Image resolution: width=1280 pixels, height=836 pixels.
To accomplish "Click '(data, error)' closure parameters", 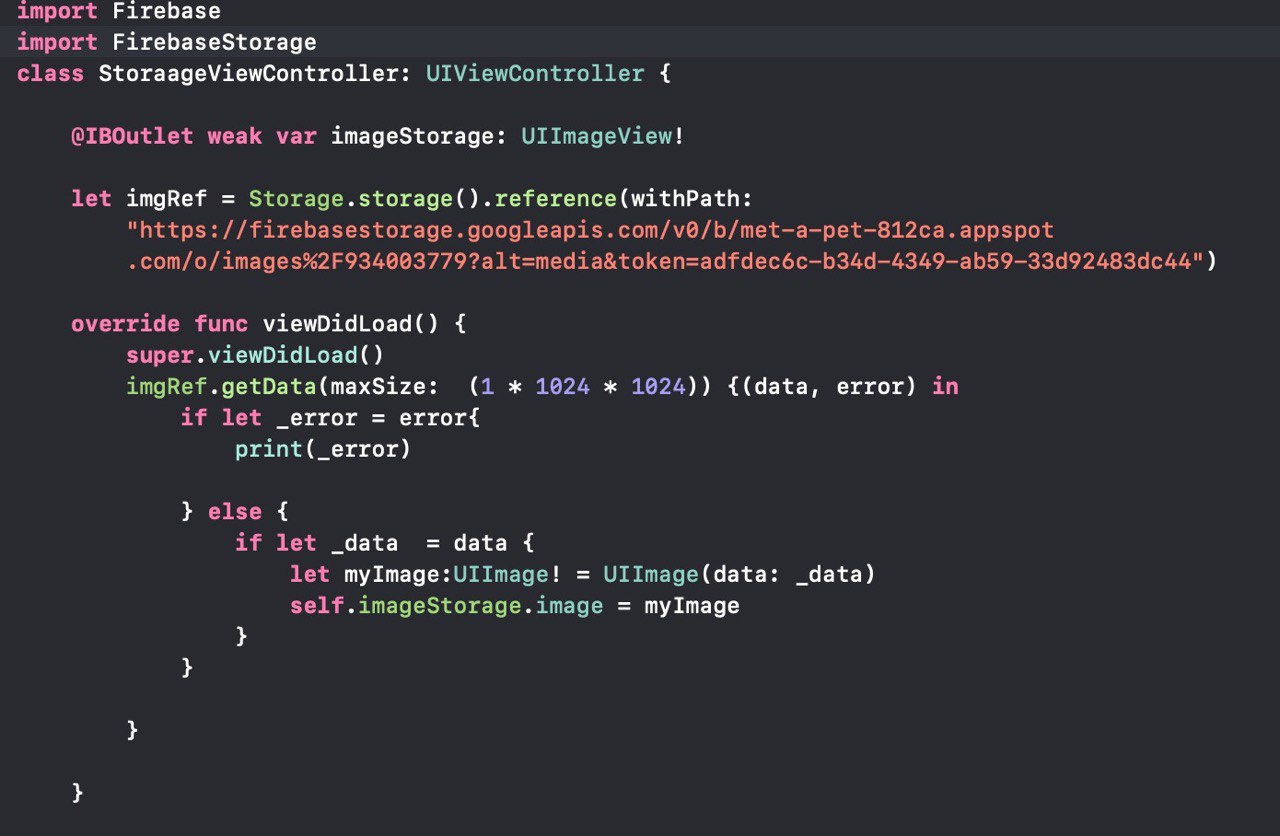I will (829, 386).
